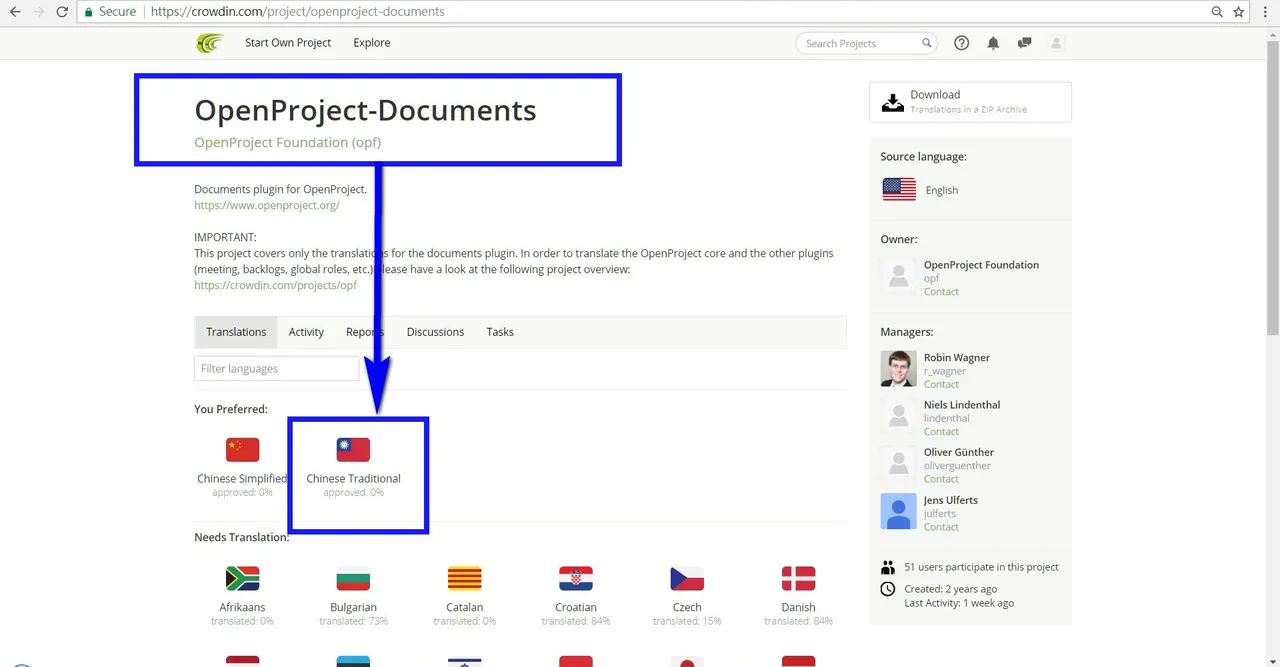Click the Chinese Simplified label
Viewport: 1280px width, 667px height.
242,479
